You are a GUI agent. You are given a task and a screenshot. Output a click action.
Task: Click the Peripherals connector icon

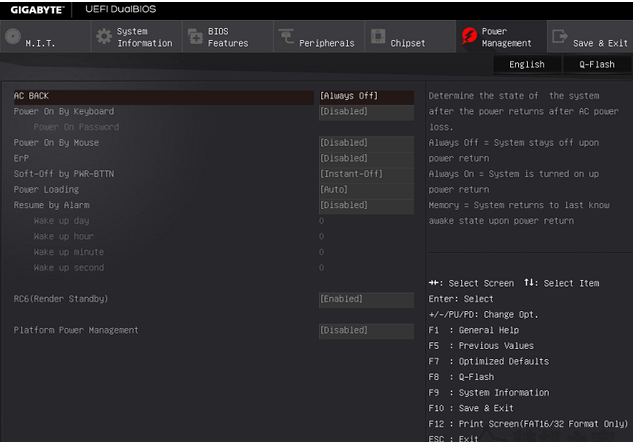coord(287,36)
